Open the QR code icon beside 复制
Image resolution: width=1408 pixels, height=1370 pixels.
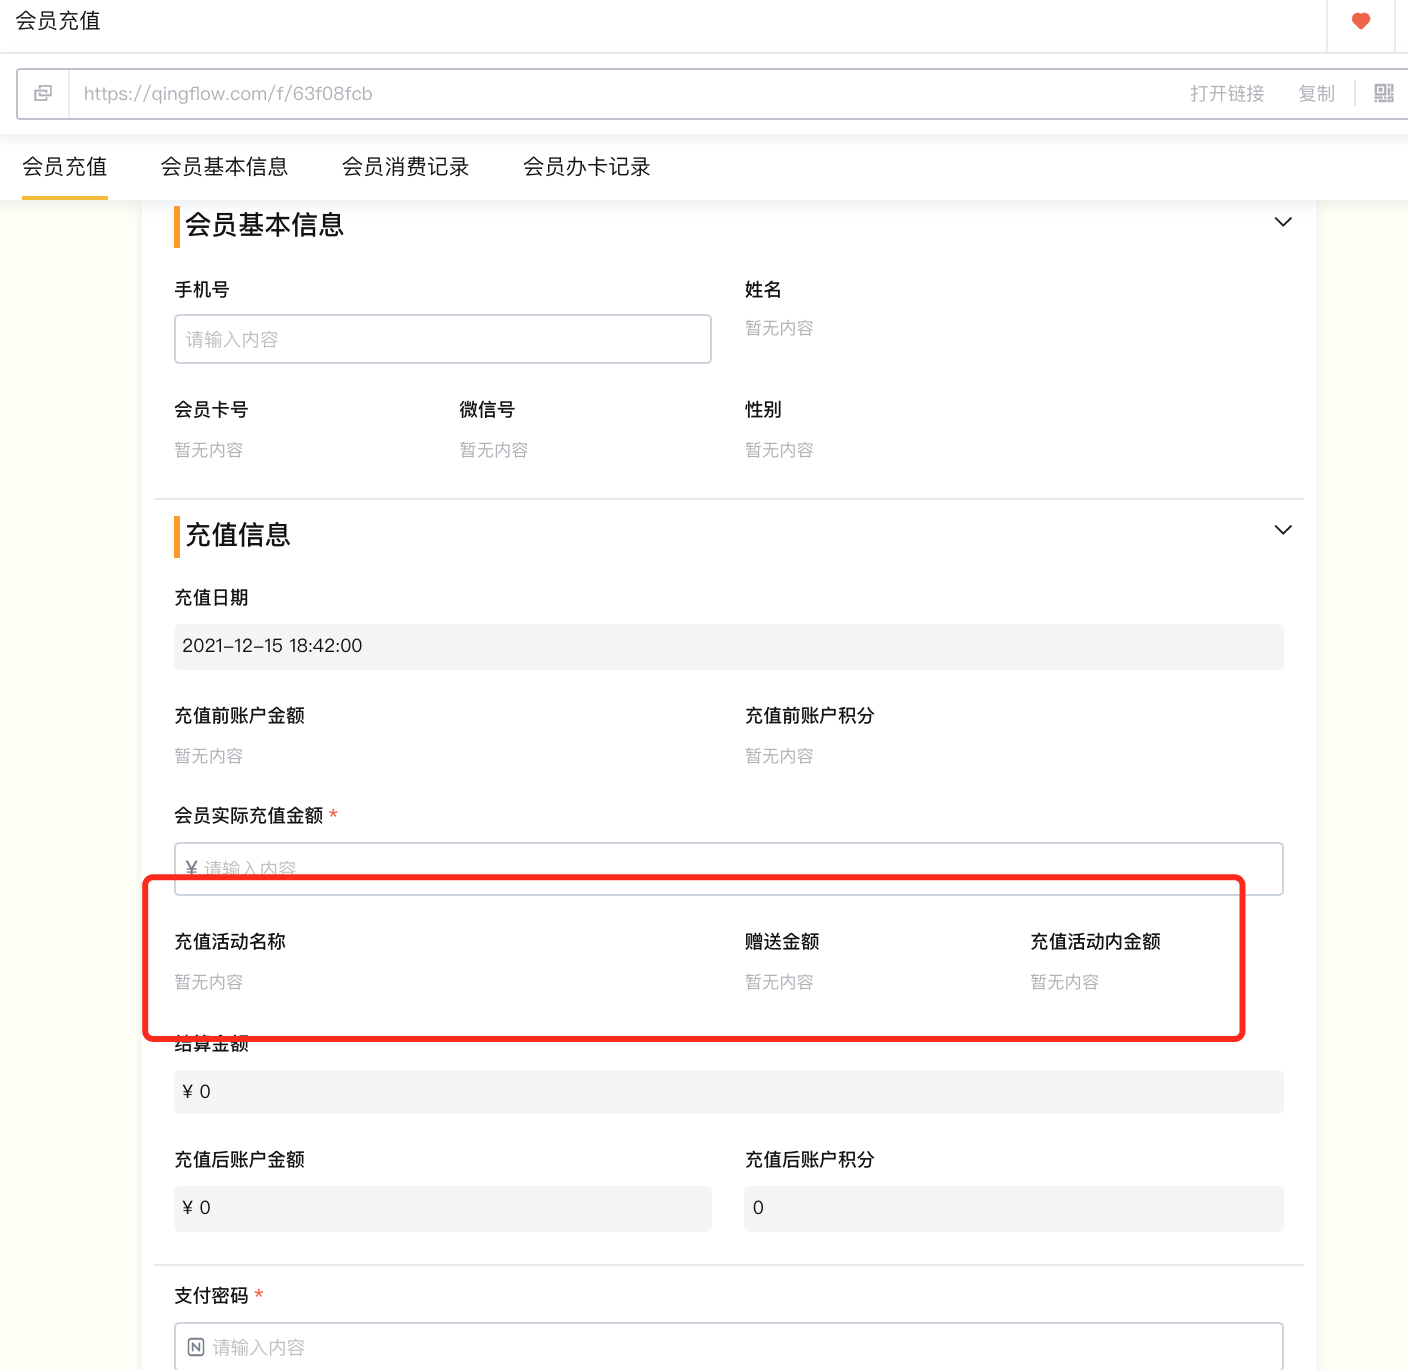(1384, 93)
